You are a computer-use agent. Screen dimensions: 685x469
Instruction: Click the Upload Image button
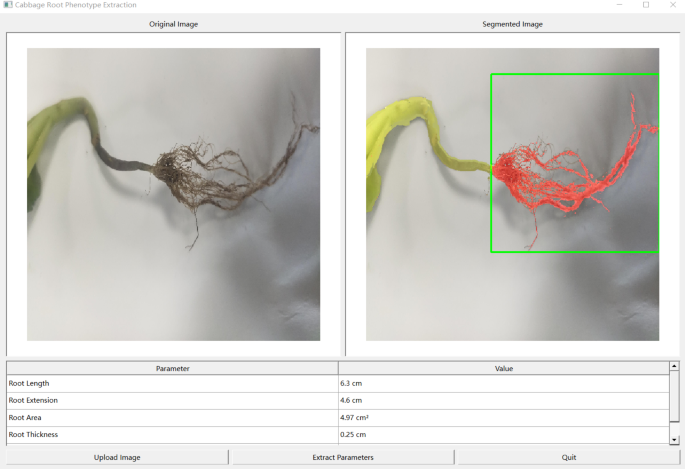point(117,457)
